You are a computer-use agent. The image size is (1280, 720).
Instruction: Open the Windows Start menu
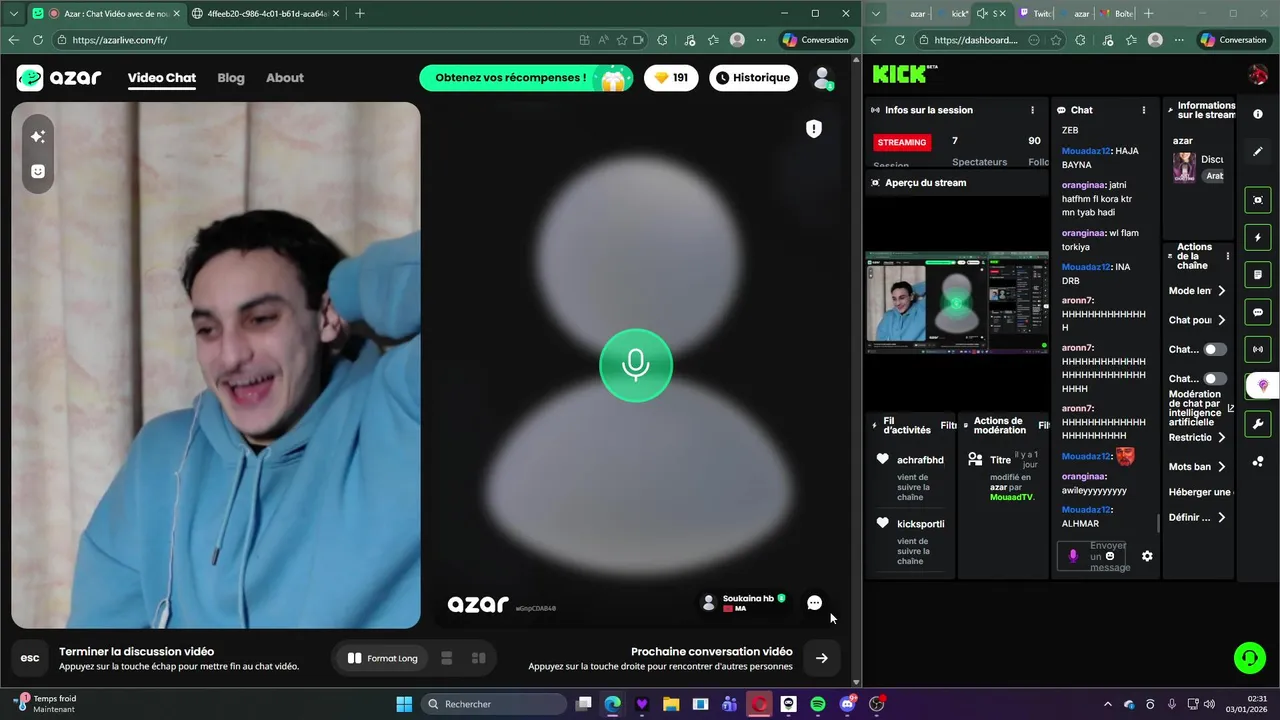pos(404,704)
